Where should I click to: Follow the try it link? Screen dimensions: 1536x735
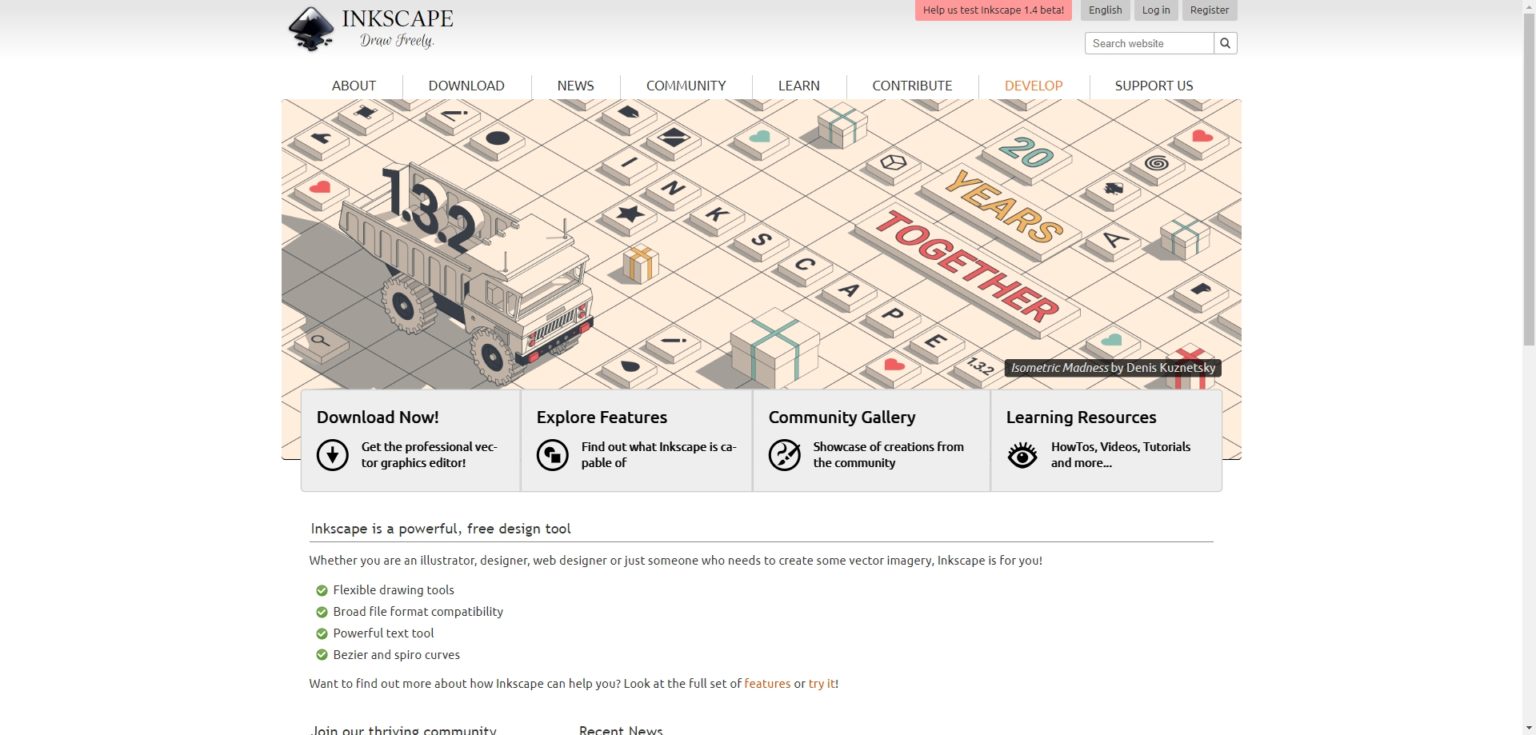pos(822,684)
